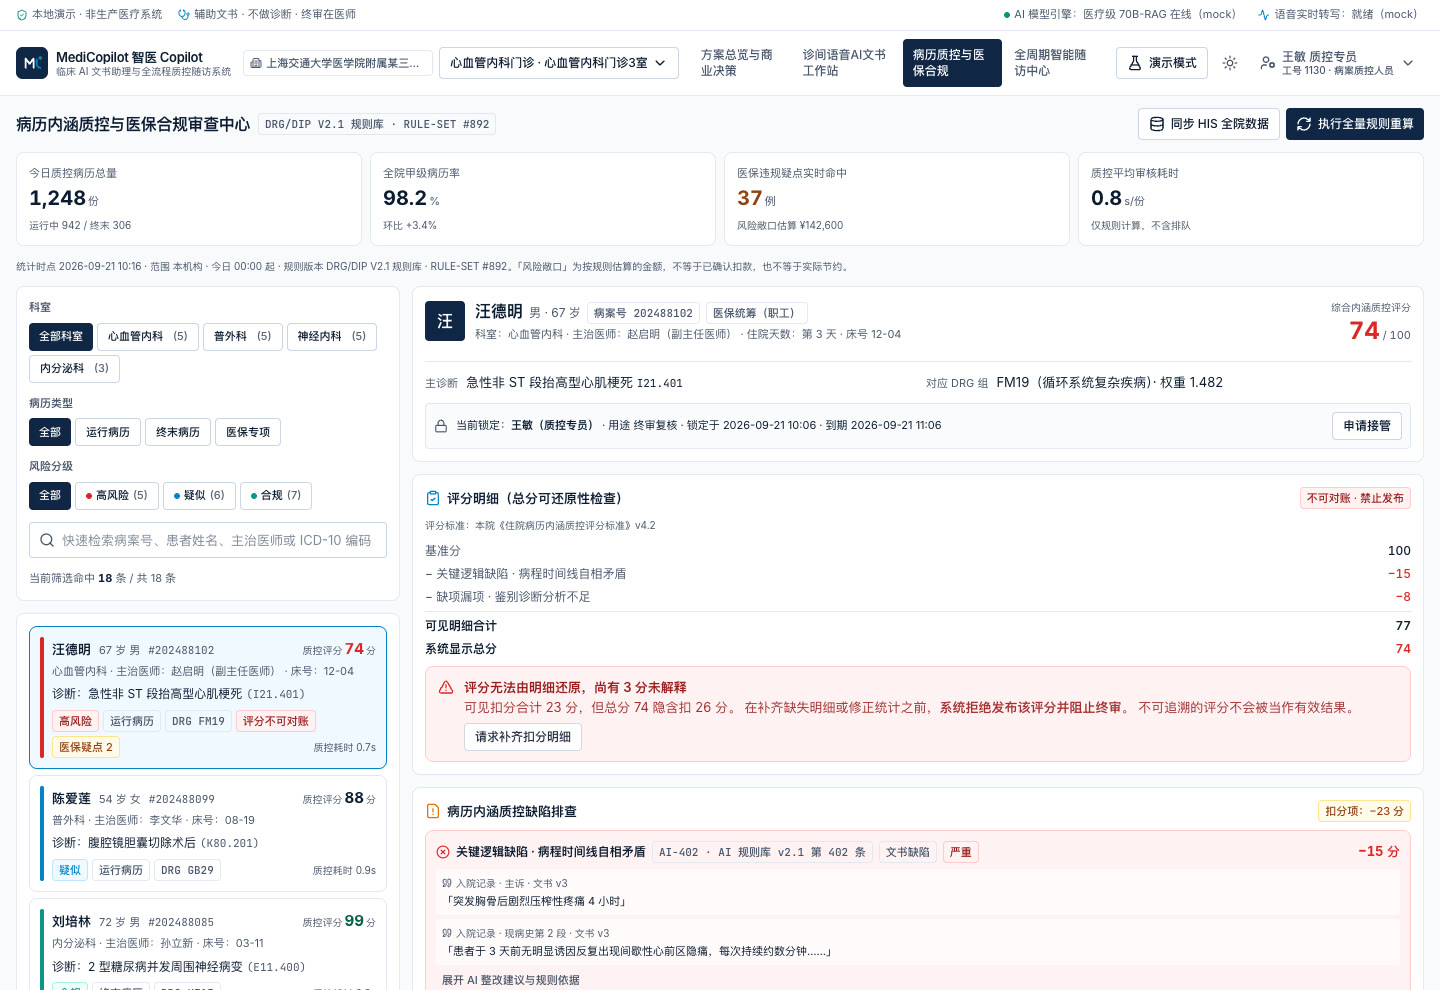This screenshot has width=1440, height=990.
Task: Click the stethoscope icon by 辅助文书
Action: [184, 15]
